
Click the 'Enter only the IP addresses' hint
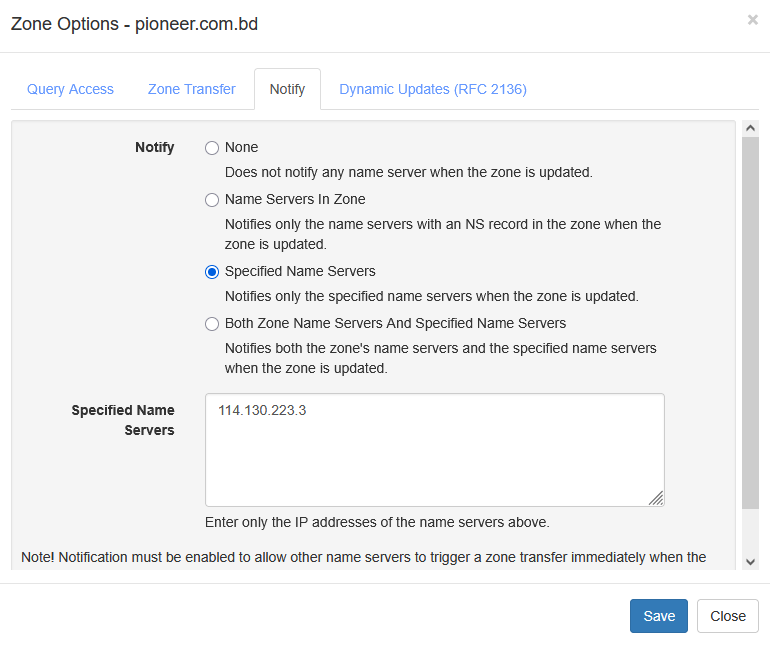(x=377, y=522)
